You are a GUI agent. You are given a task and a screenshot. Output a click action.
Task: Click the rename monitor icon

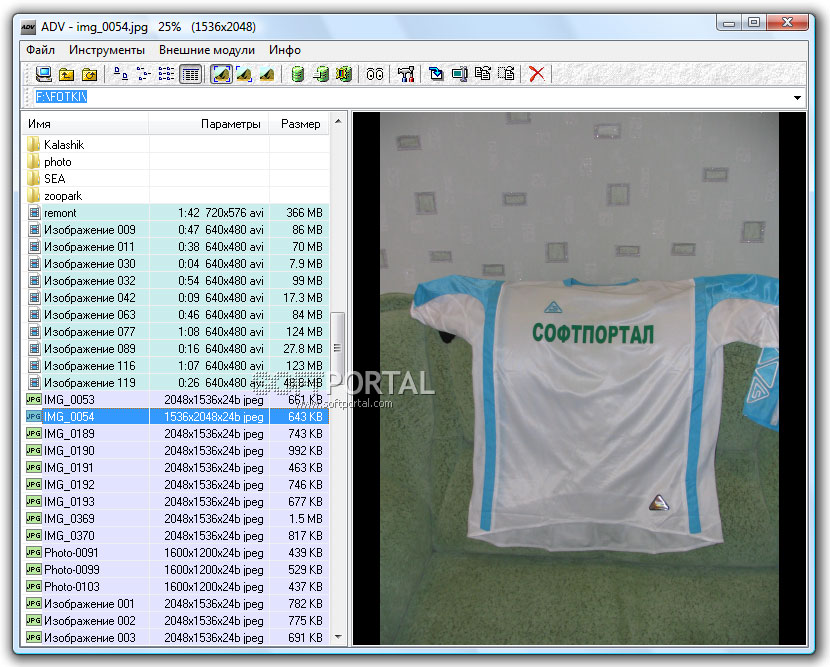(459, 74)
